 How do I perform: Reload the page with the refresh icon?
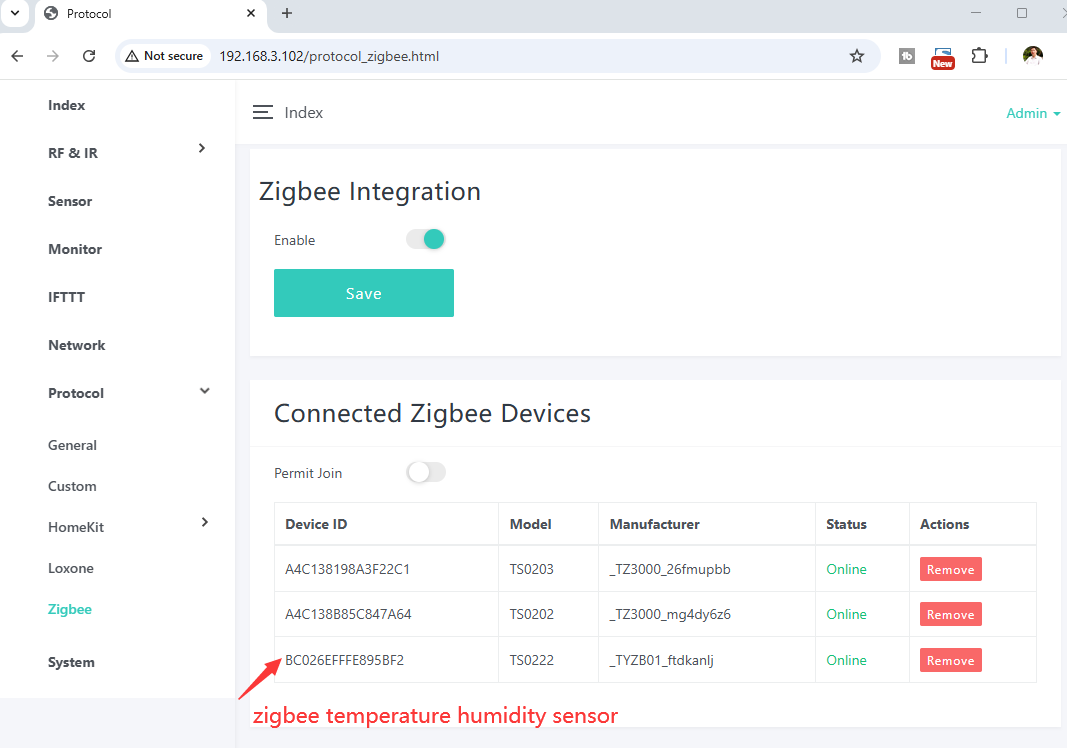[89, 56]
